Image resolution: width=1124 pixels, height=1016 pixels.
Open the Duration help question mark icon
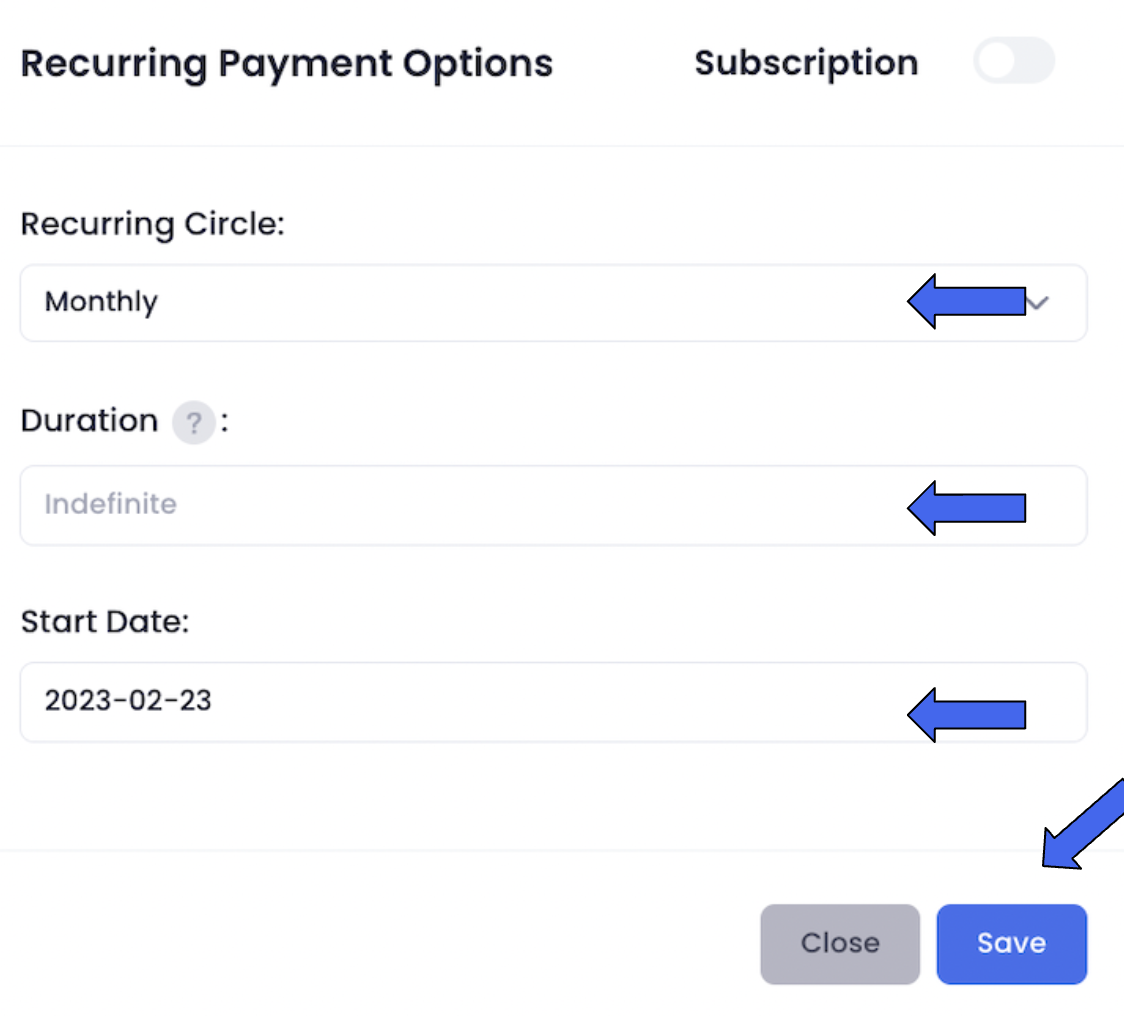tap(194, 422)
